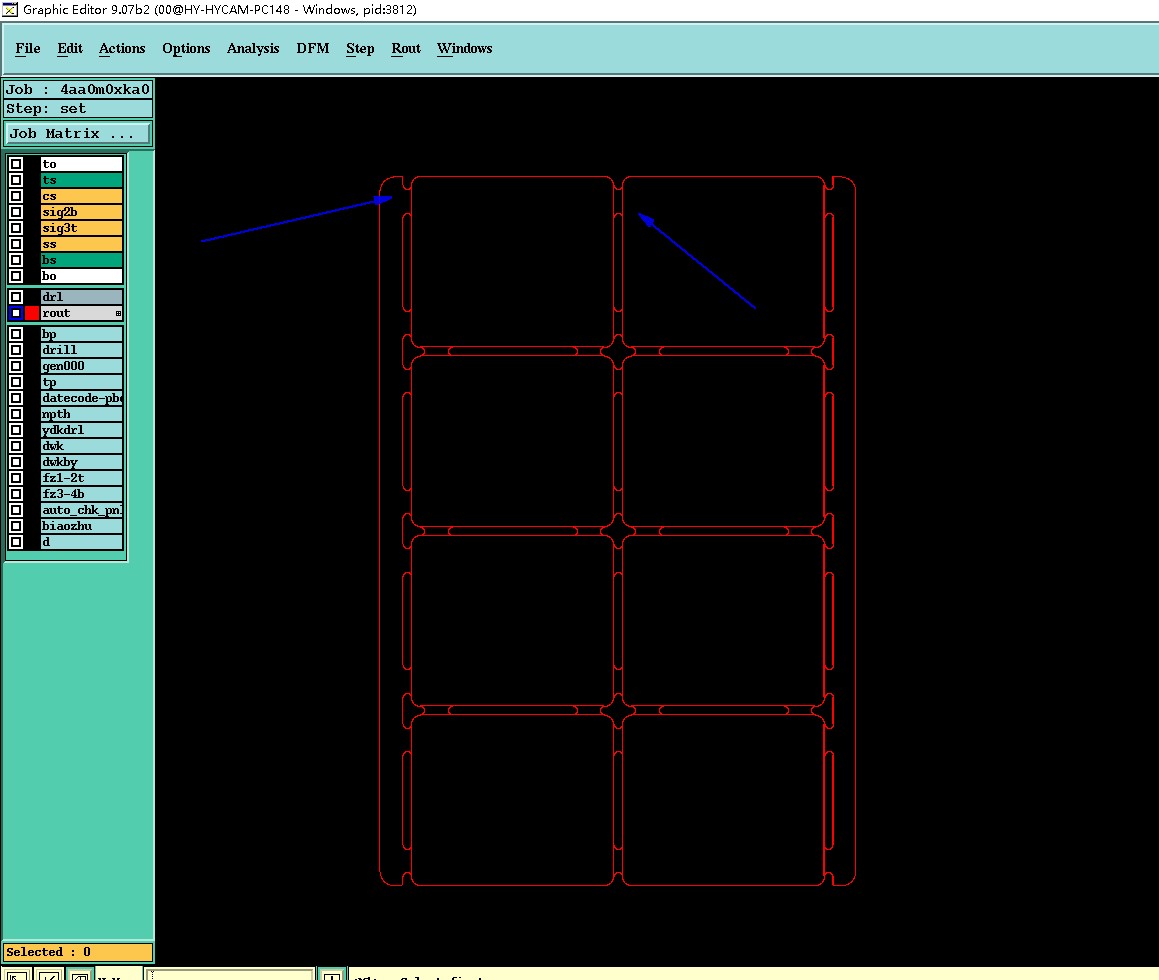Toggle the checkbox for layer sig3t
The width and height of the screenshot is (1159, 980).
coord(16,228)
